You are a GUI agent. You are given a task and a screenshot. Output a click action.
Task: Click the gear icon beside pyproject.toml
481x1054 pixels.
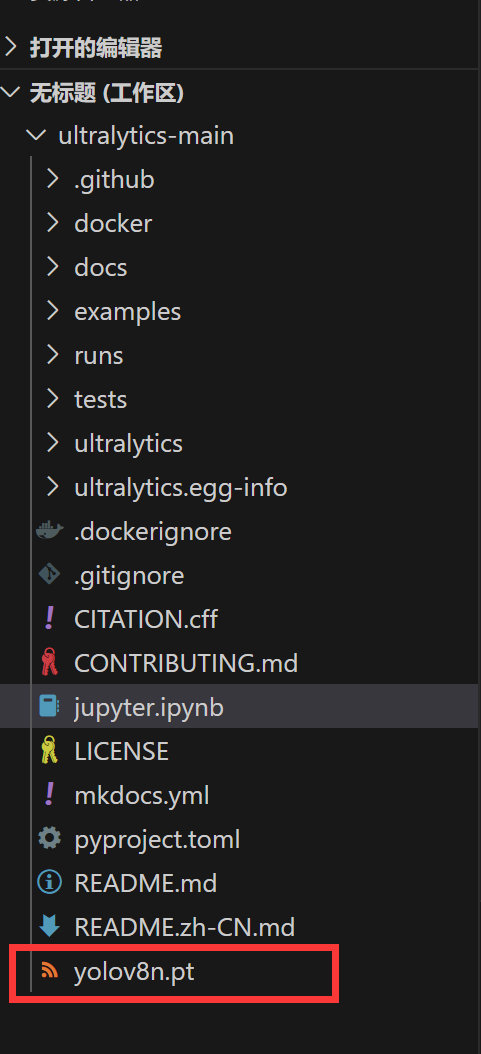(x=50, y=838)
